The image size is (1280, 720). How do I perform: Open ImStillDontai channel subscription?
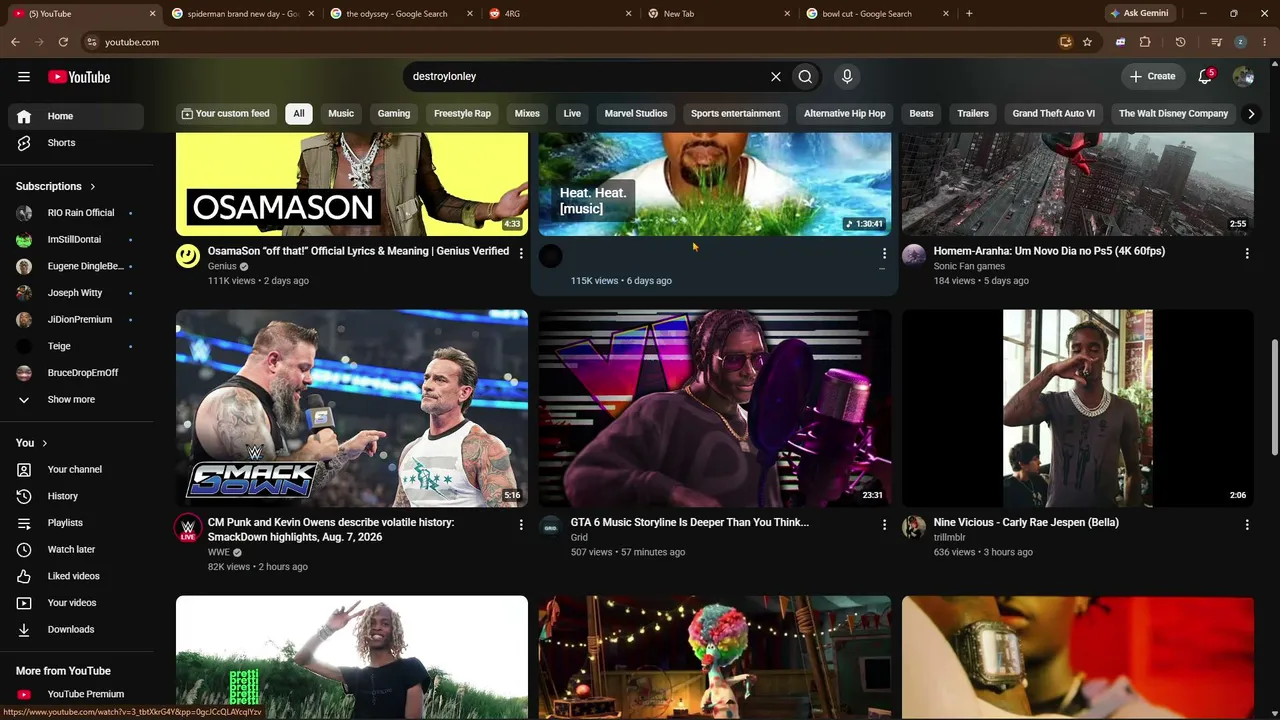tap(76, 240)
